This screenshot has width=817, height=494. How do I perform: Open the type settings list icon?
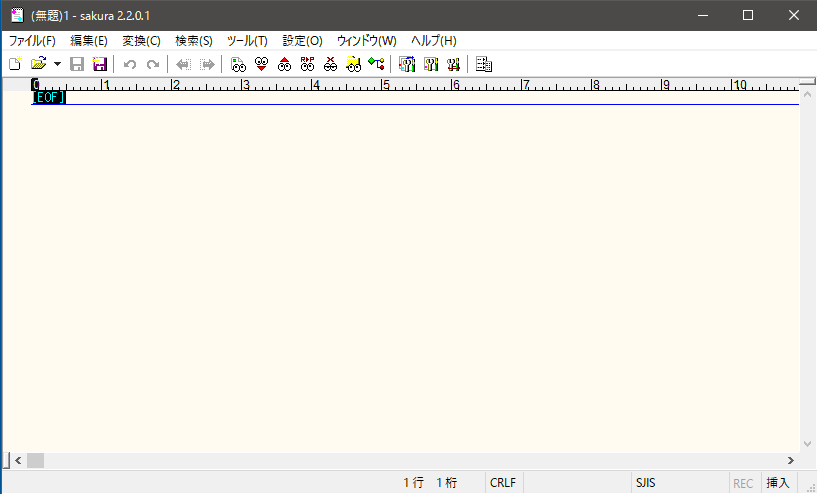tap(407, 64)
